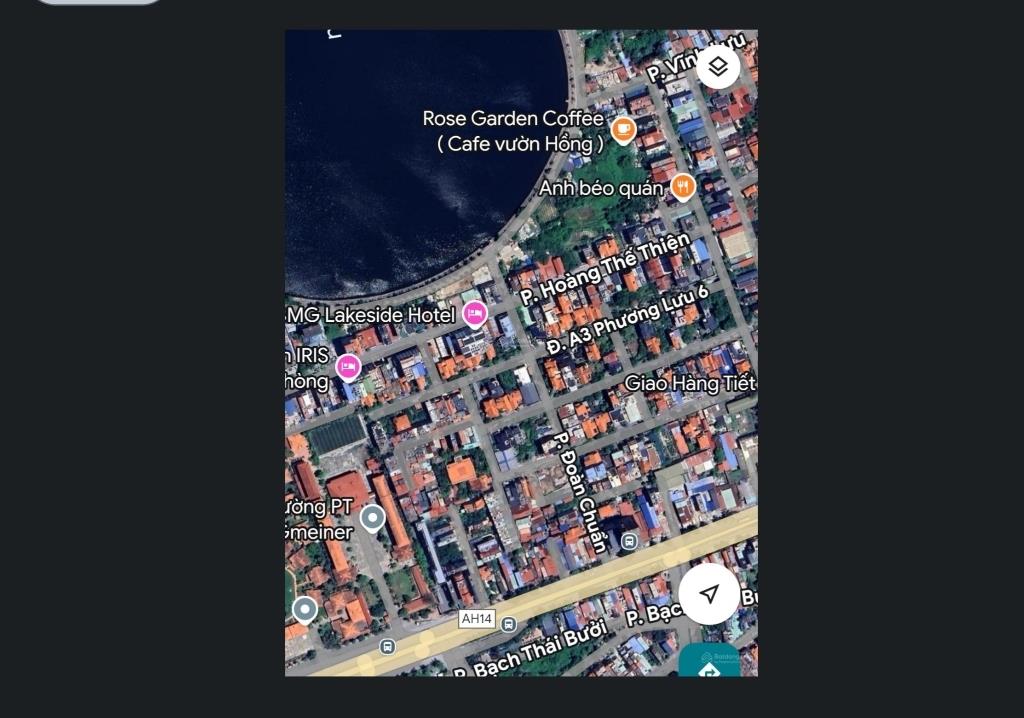Tap the MG Lakeside Hotel pink pin
Image resolution: width=1024 pixels, height=718 pixels.
(x=474, y=314)
